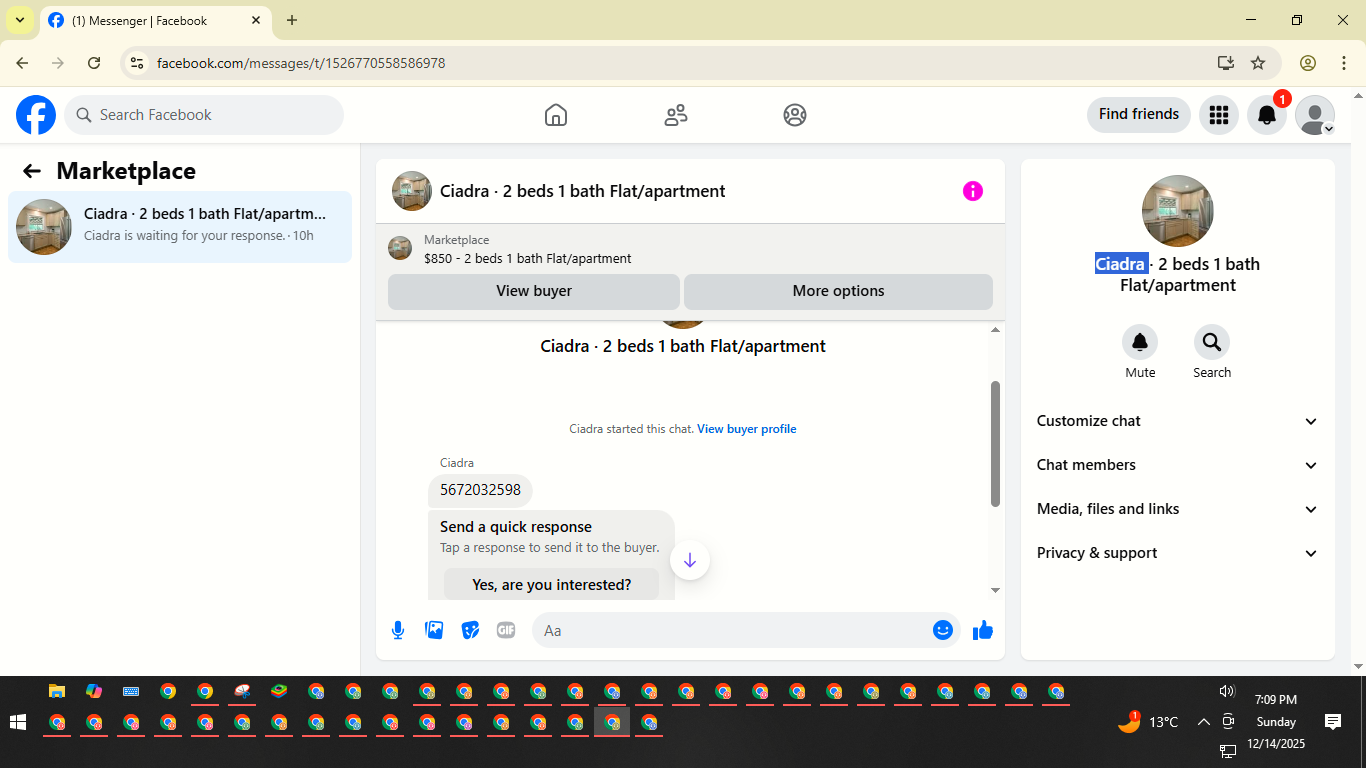The width and height of the screenshot is (1366, 768).
Task: Open Chrome's three-dot menu
Action: (1344, 63)
